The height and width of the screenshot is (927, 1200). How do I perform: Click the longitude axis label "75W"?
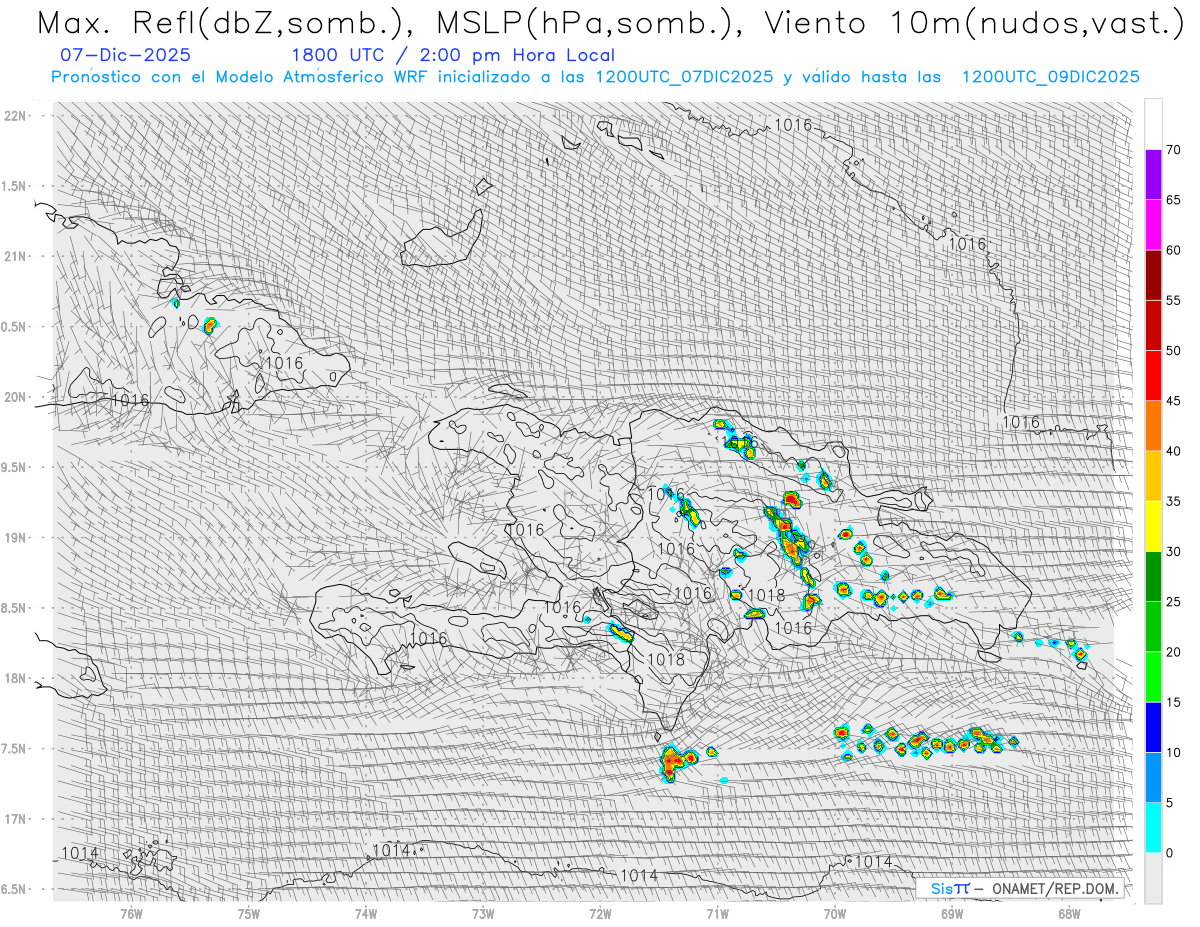(248, 913)
